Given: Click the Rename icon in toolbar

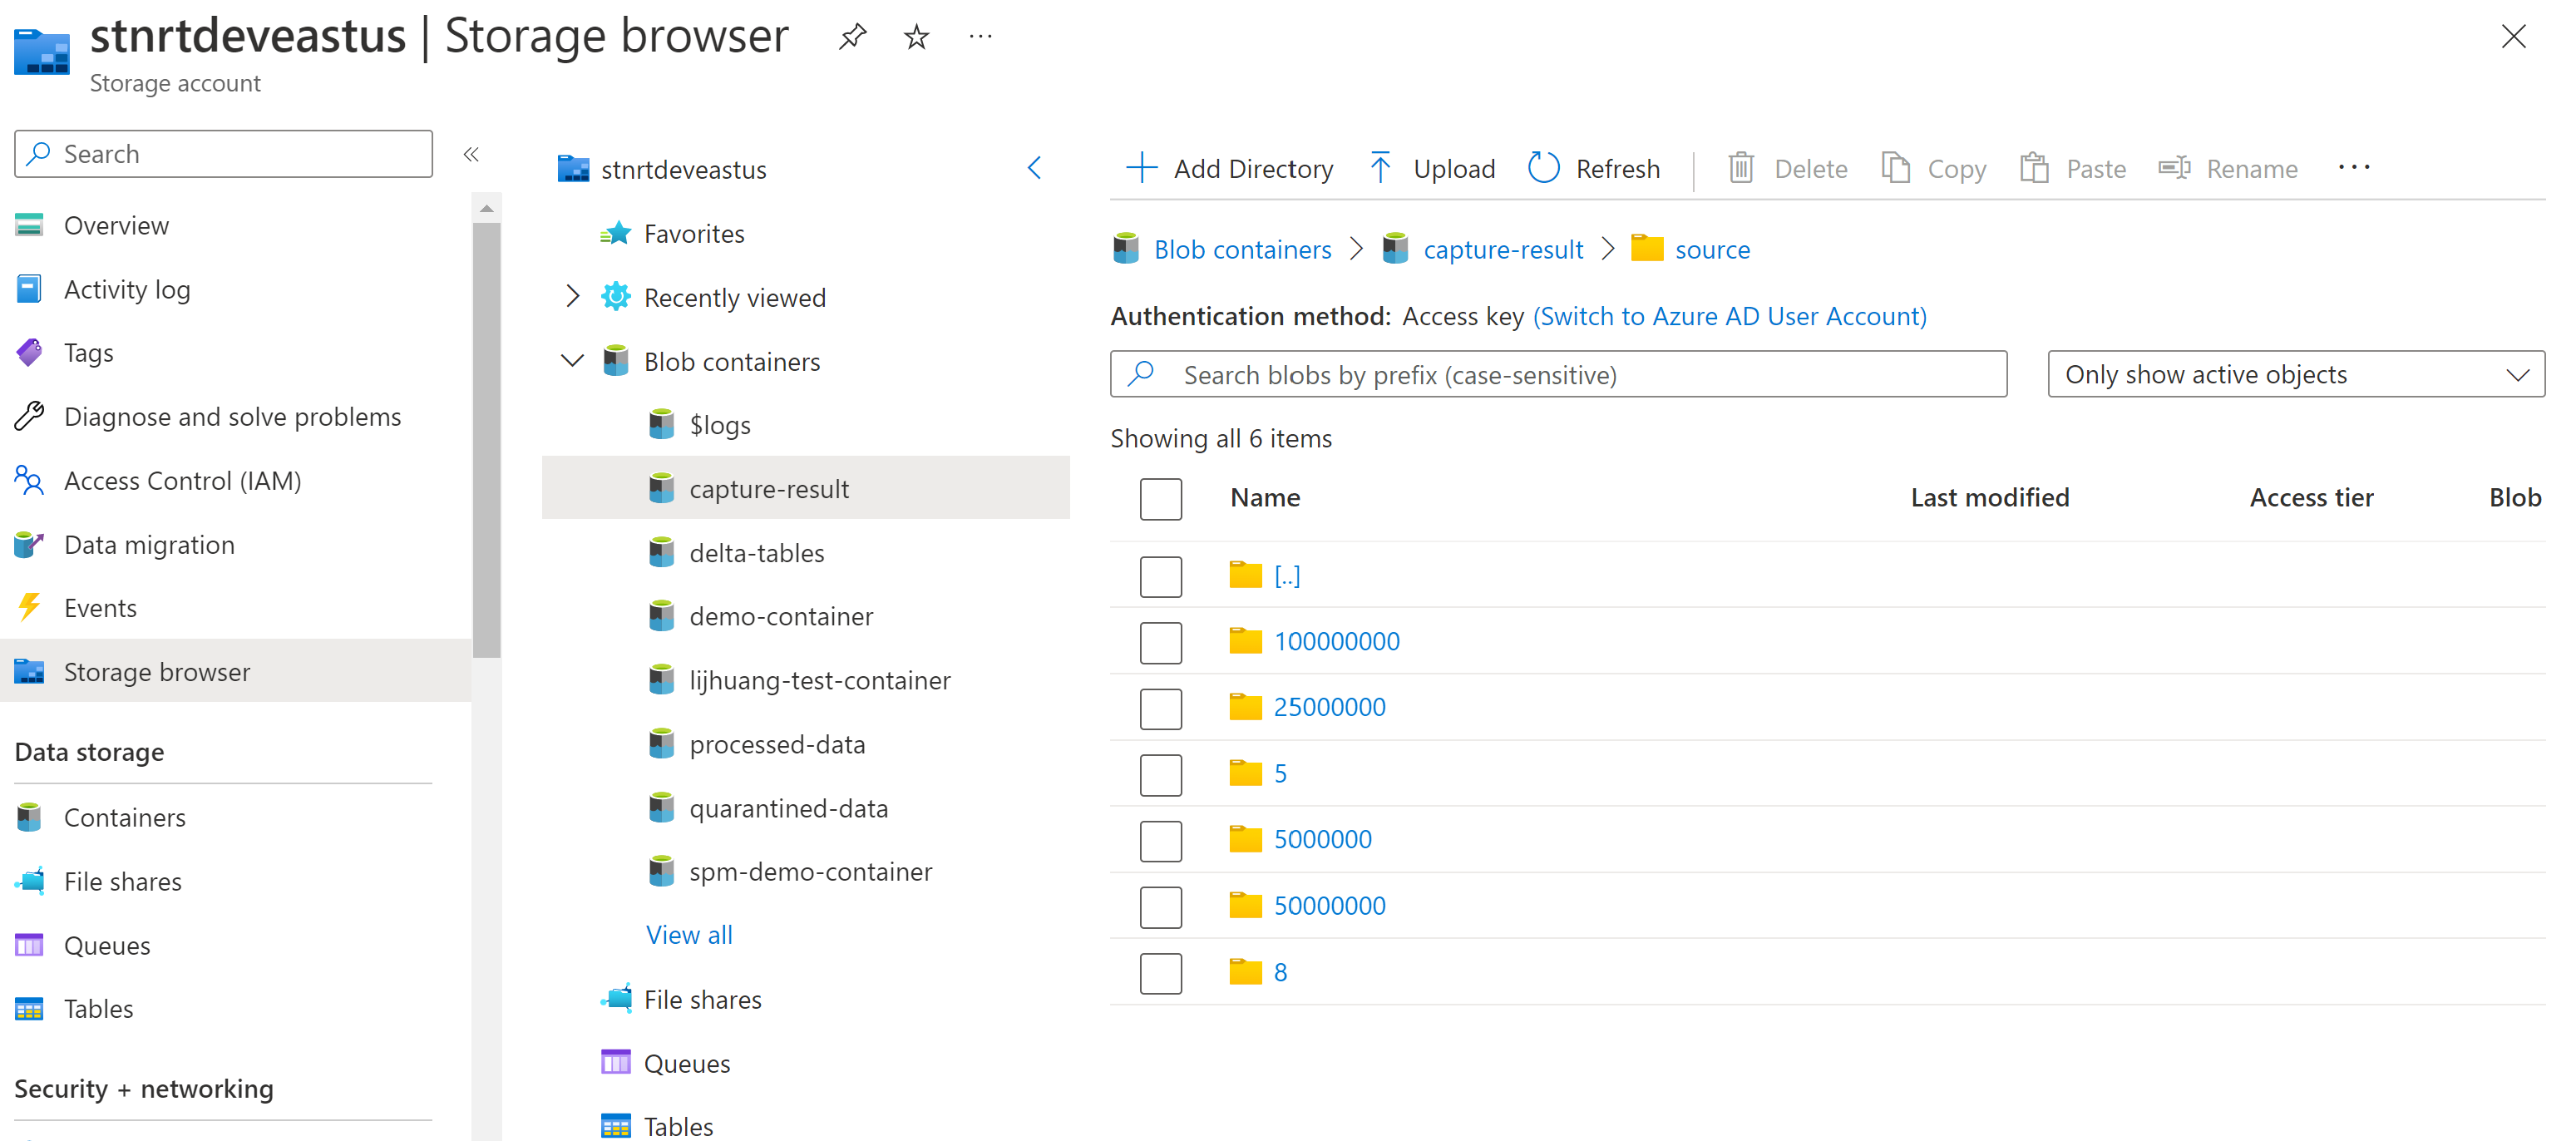Looking at the screenshot, I should [x=2174, y=168].
